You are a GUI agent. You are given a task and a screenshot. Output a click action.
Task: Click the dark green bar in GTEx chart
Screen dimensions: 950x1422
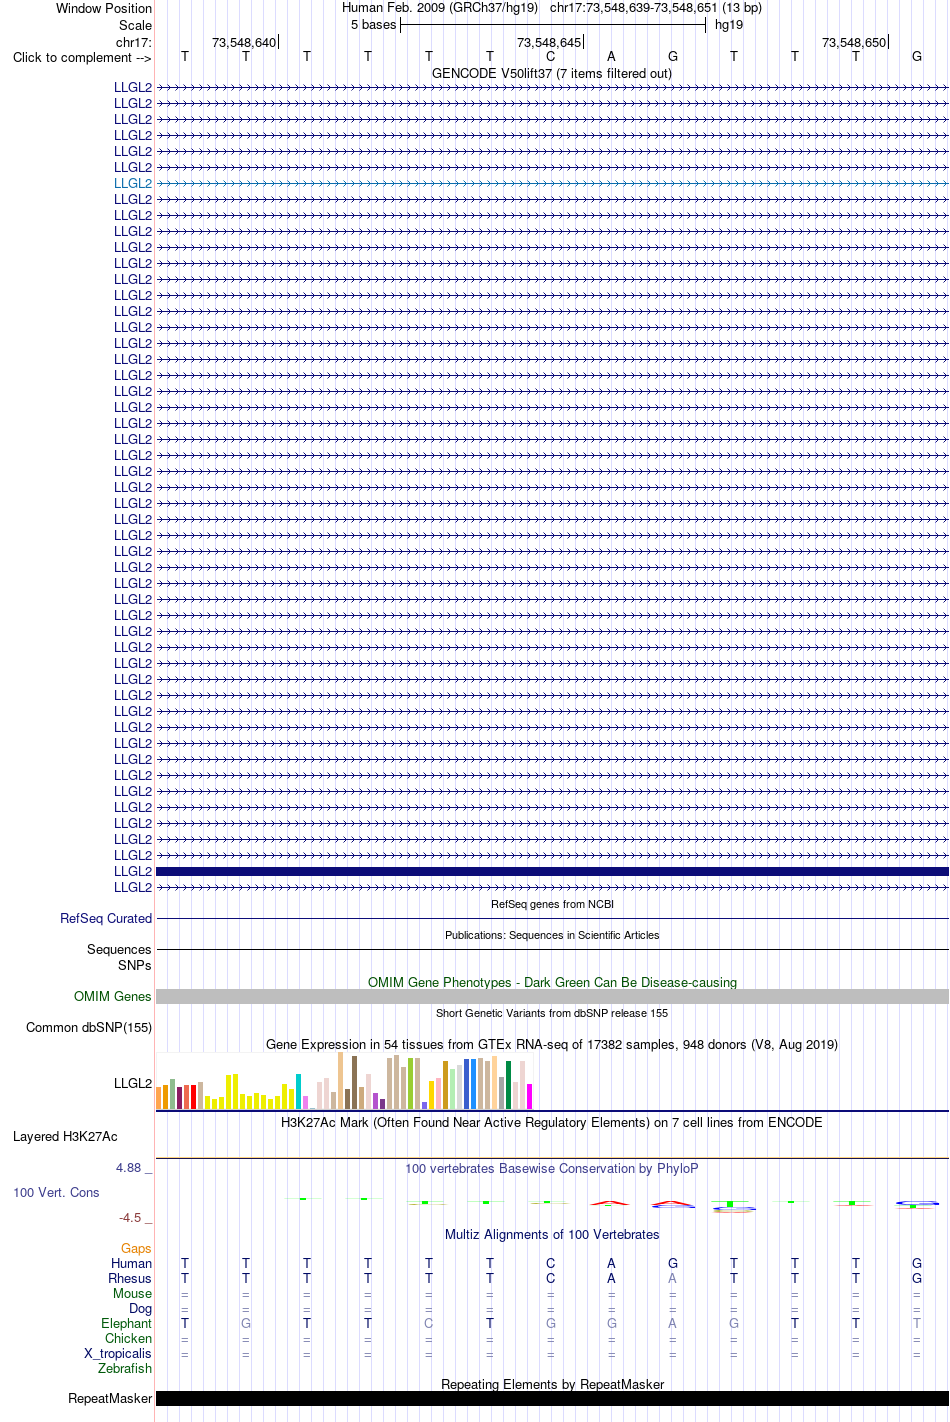pos(508,1085)
